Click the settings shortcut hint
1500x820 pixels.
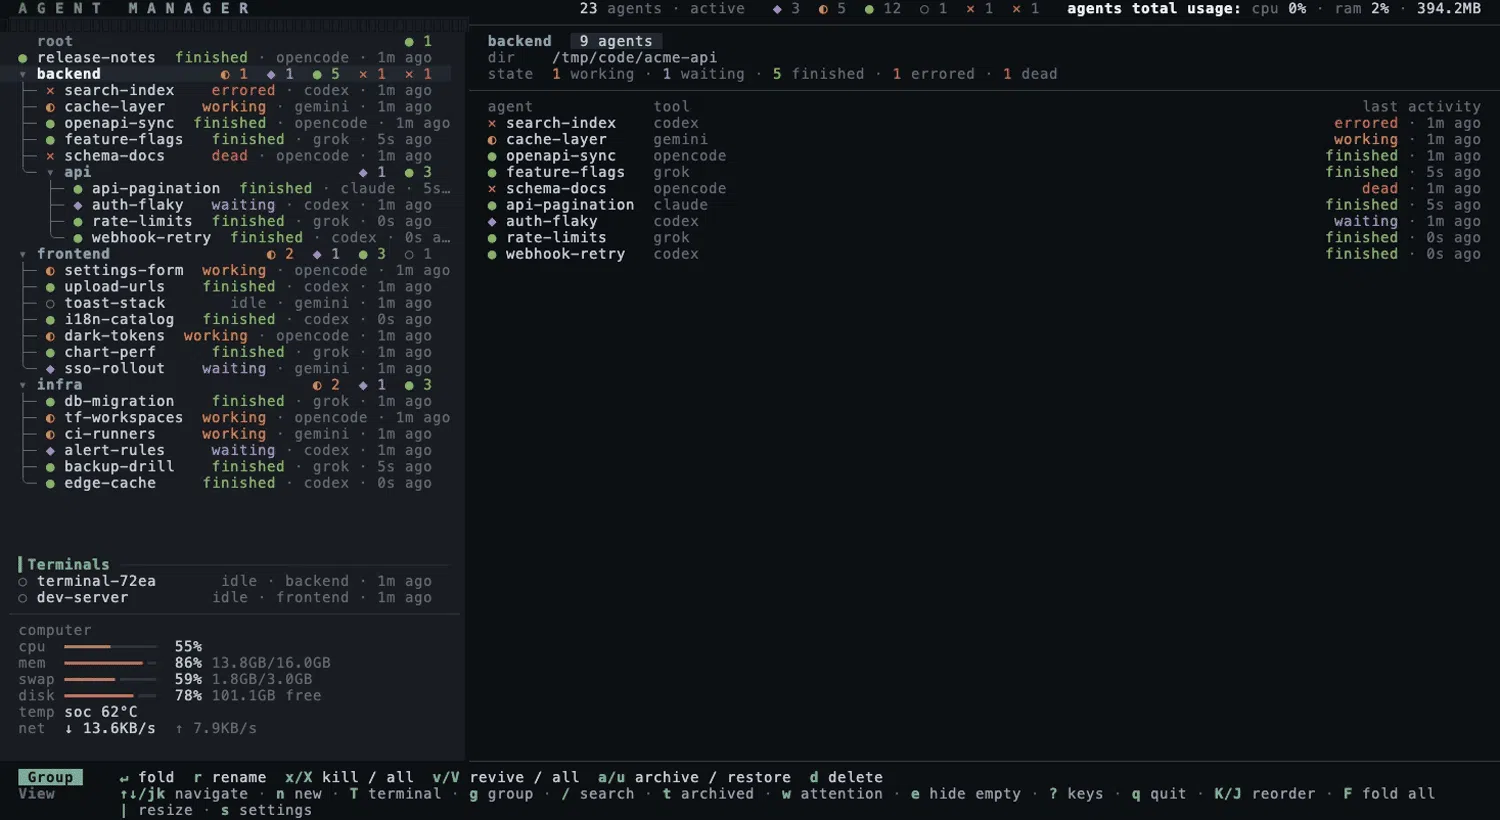266,810
